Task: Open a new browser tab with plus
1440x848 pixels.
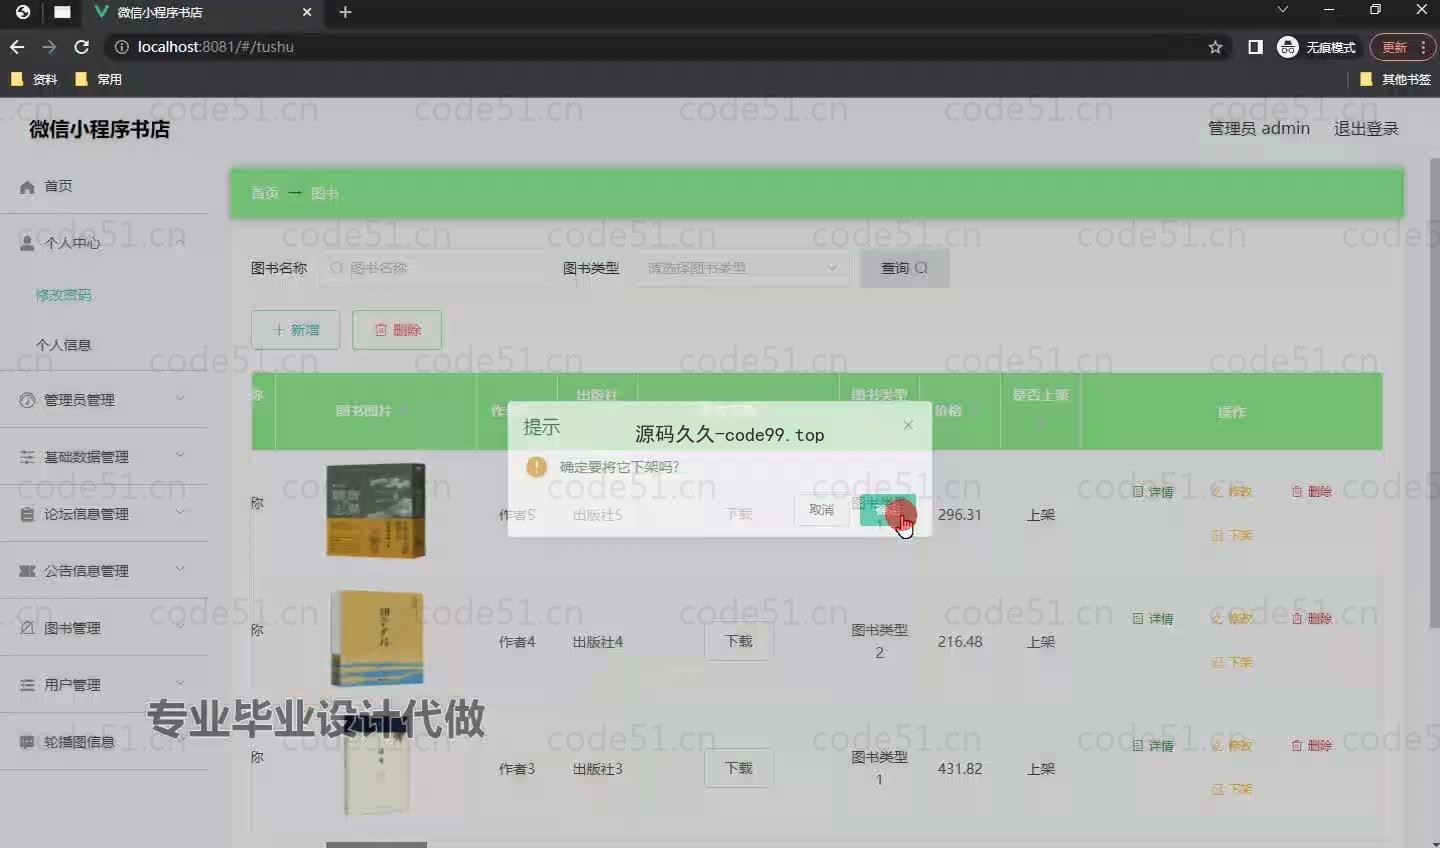Action: (x=345, y=12)
